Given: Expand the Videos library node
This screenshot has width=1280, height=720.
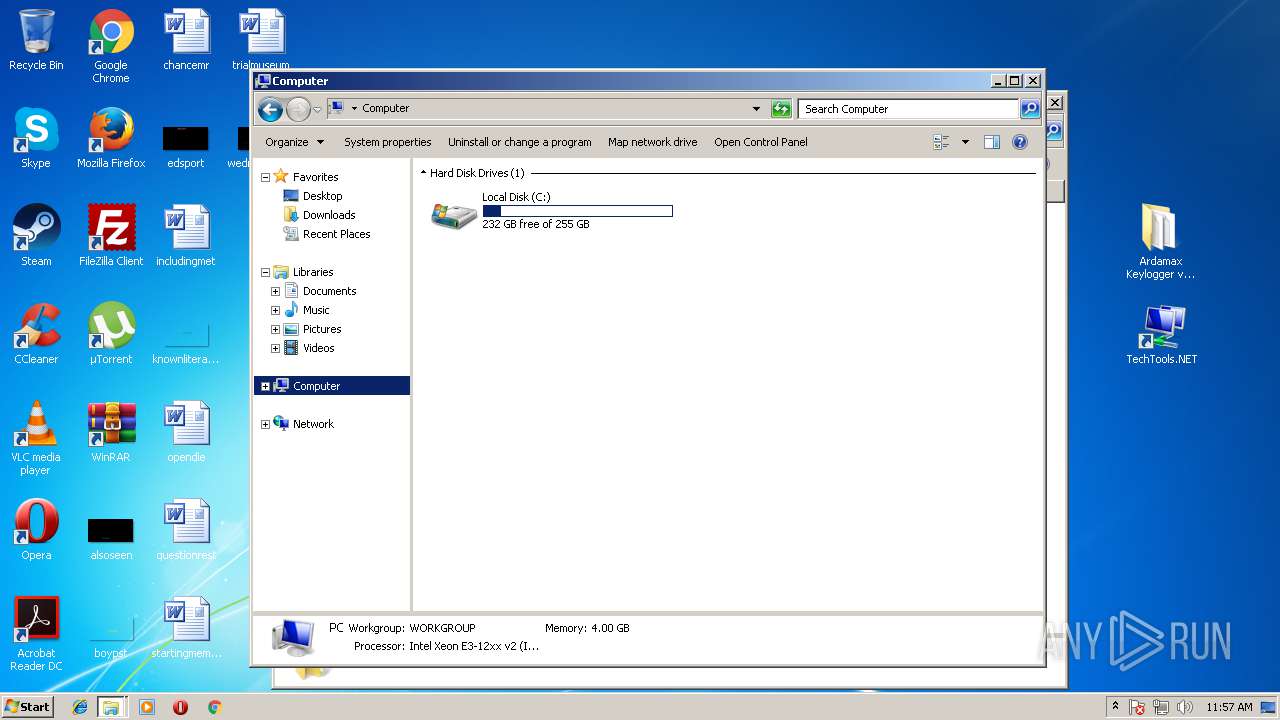Looking at the screenshot, I should coord(275,348).
